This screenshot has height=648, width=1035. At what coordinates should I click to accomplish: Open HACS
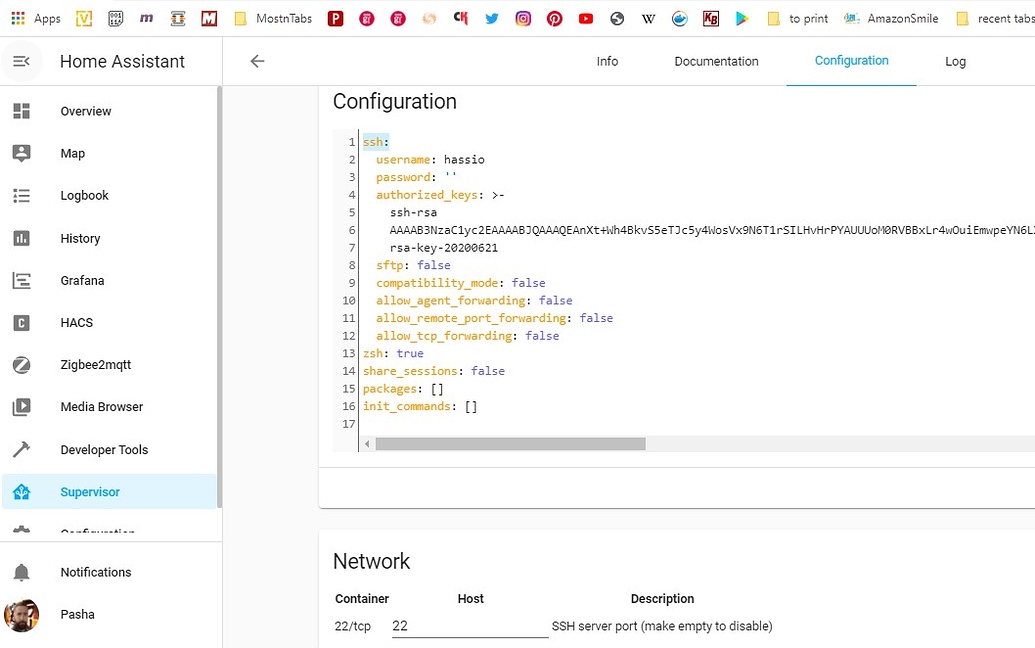click(x=76, y=322)
